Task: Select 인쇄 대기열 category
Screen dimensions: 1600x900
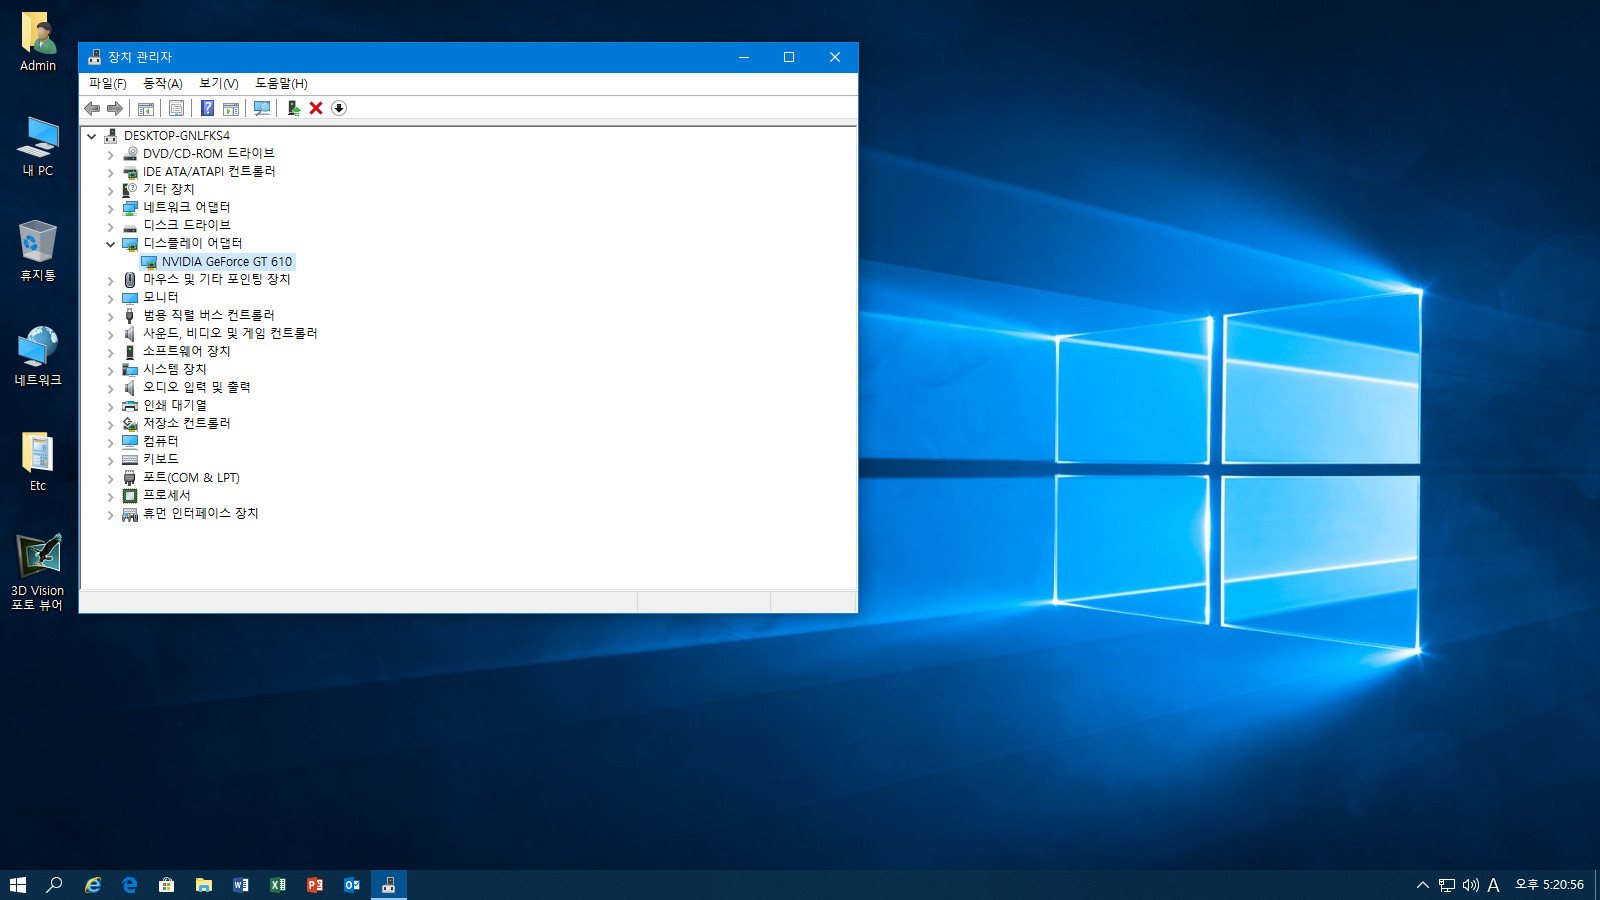Action: 174,406
